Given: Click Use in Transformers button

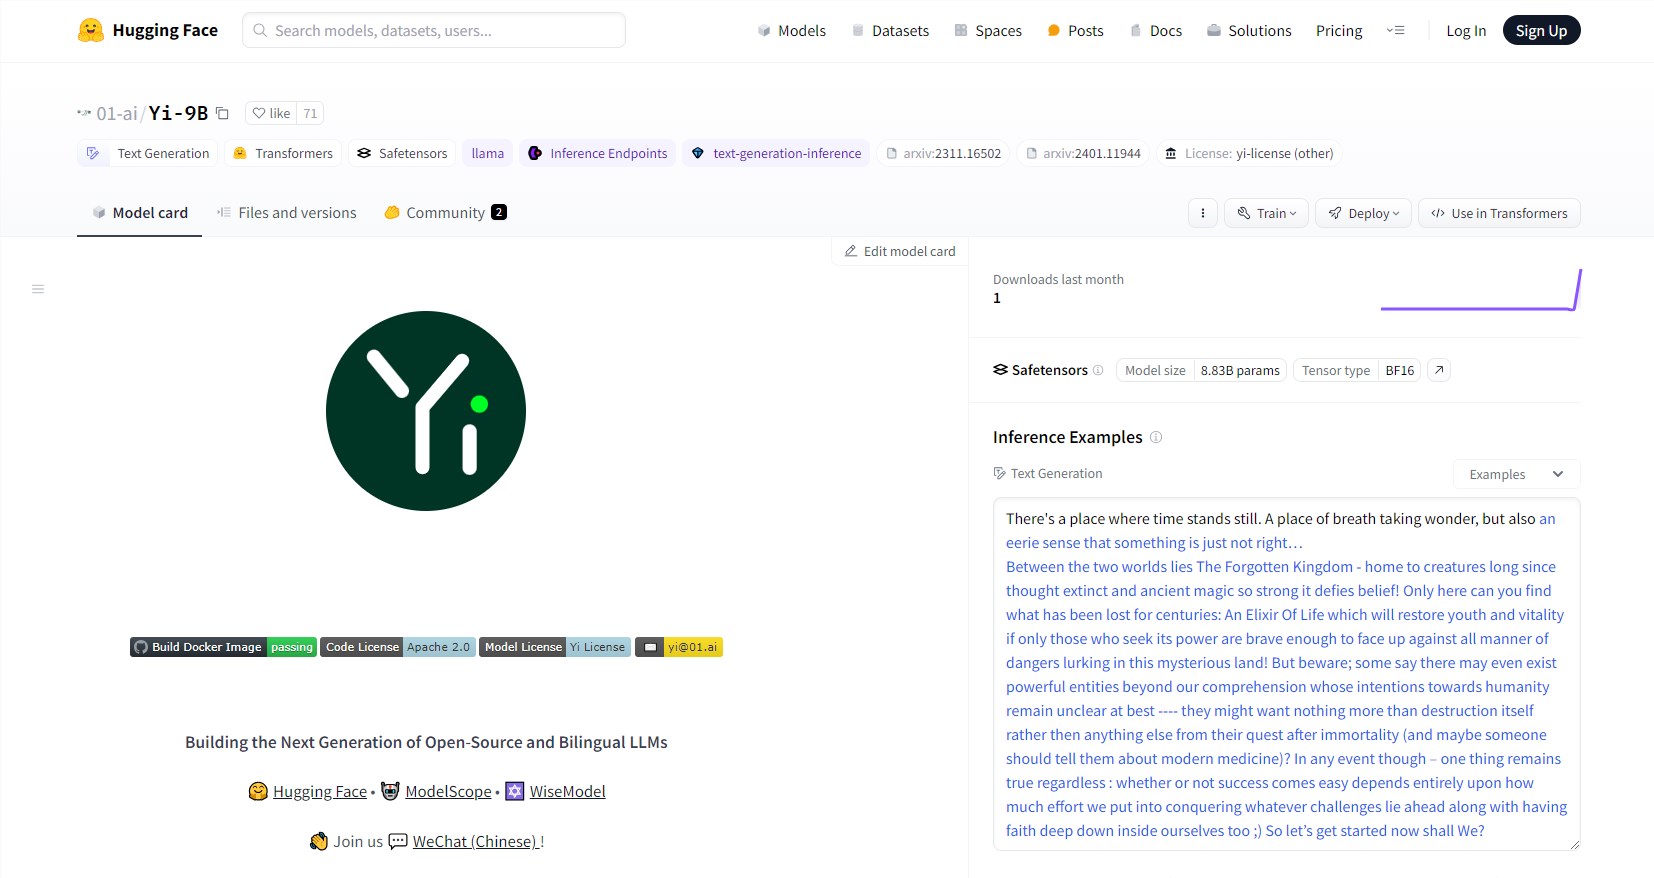Looking at the screenshot, I should (1499, 213).
